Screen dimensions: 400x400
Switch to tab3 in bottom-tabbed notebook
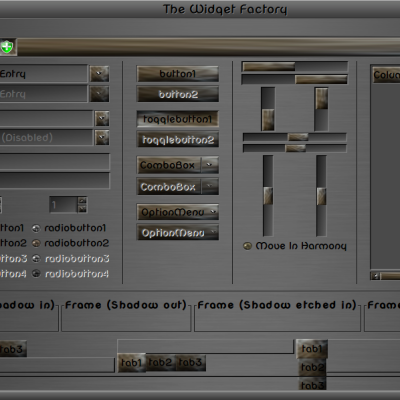(190, 362)
